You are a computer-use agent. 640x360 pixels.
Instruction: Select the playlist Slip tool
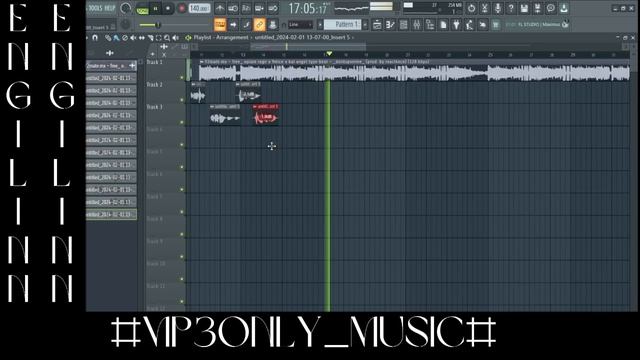142,38
